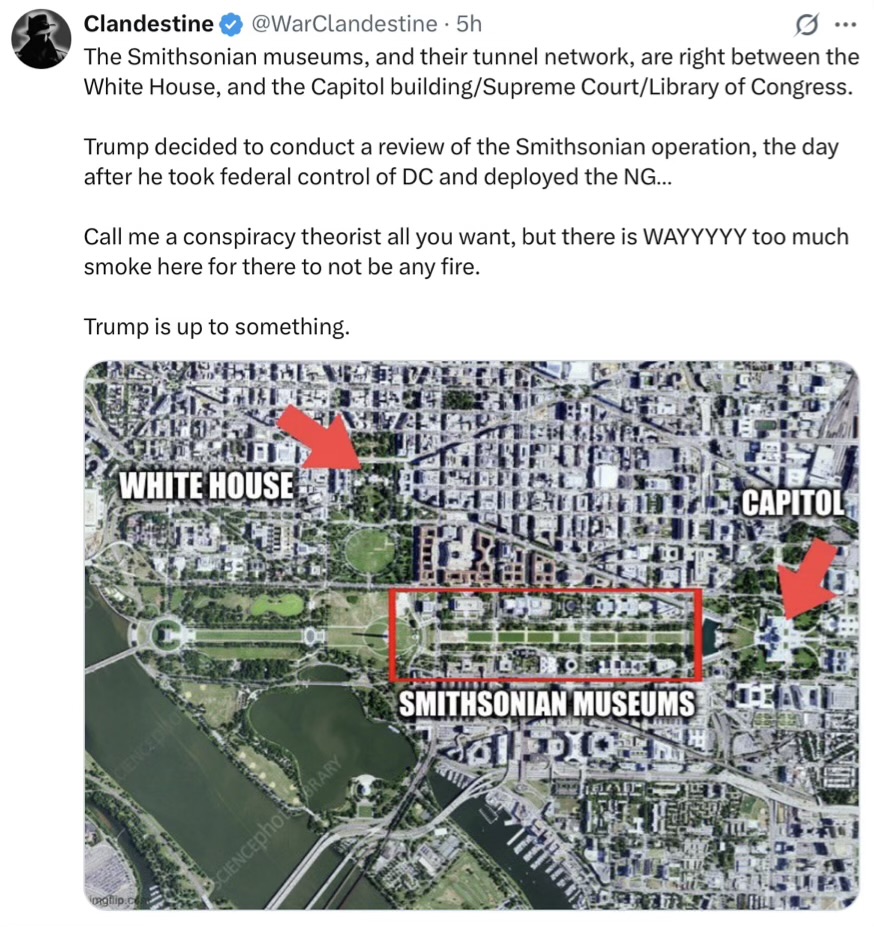The height and width of the screenshot is (927, 874).
Task: Click the CAPITOL caption on the image
Action: (793, 503)
